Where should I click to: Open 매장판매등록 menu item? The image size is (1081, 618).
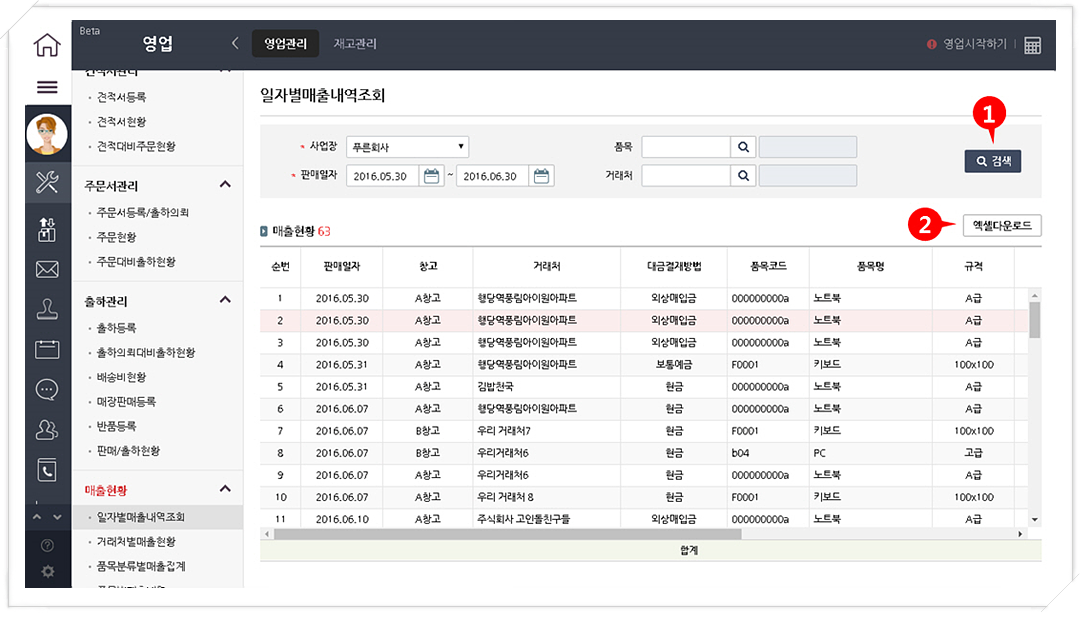126,401
